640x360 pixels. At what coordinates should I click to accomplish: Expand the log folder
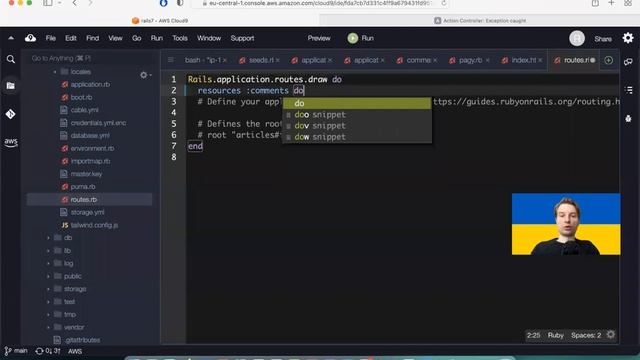pyautogui.click(x=48, y=263)
